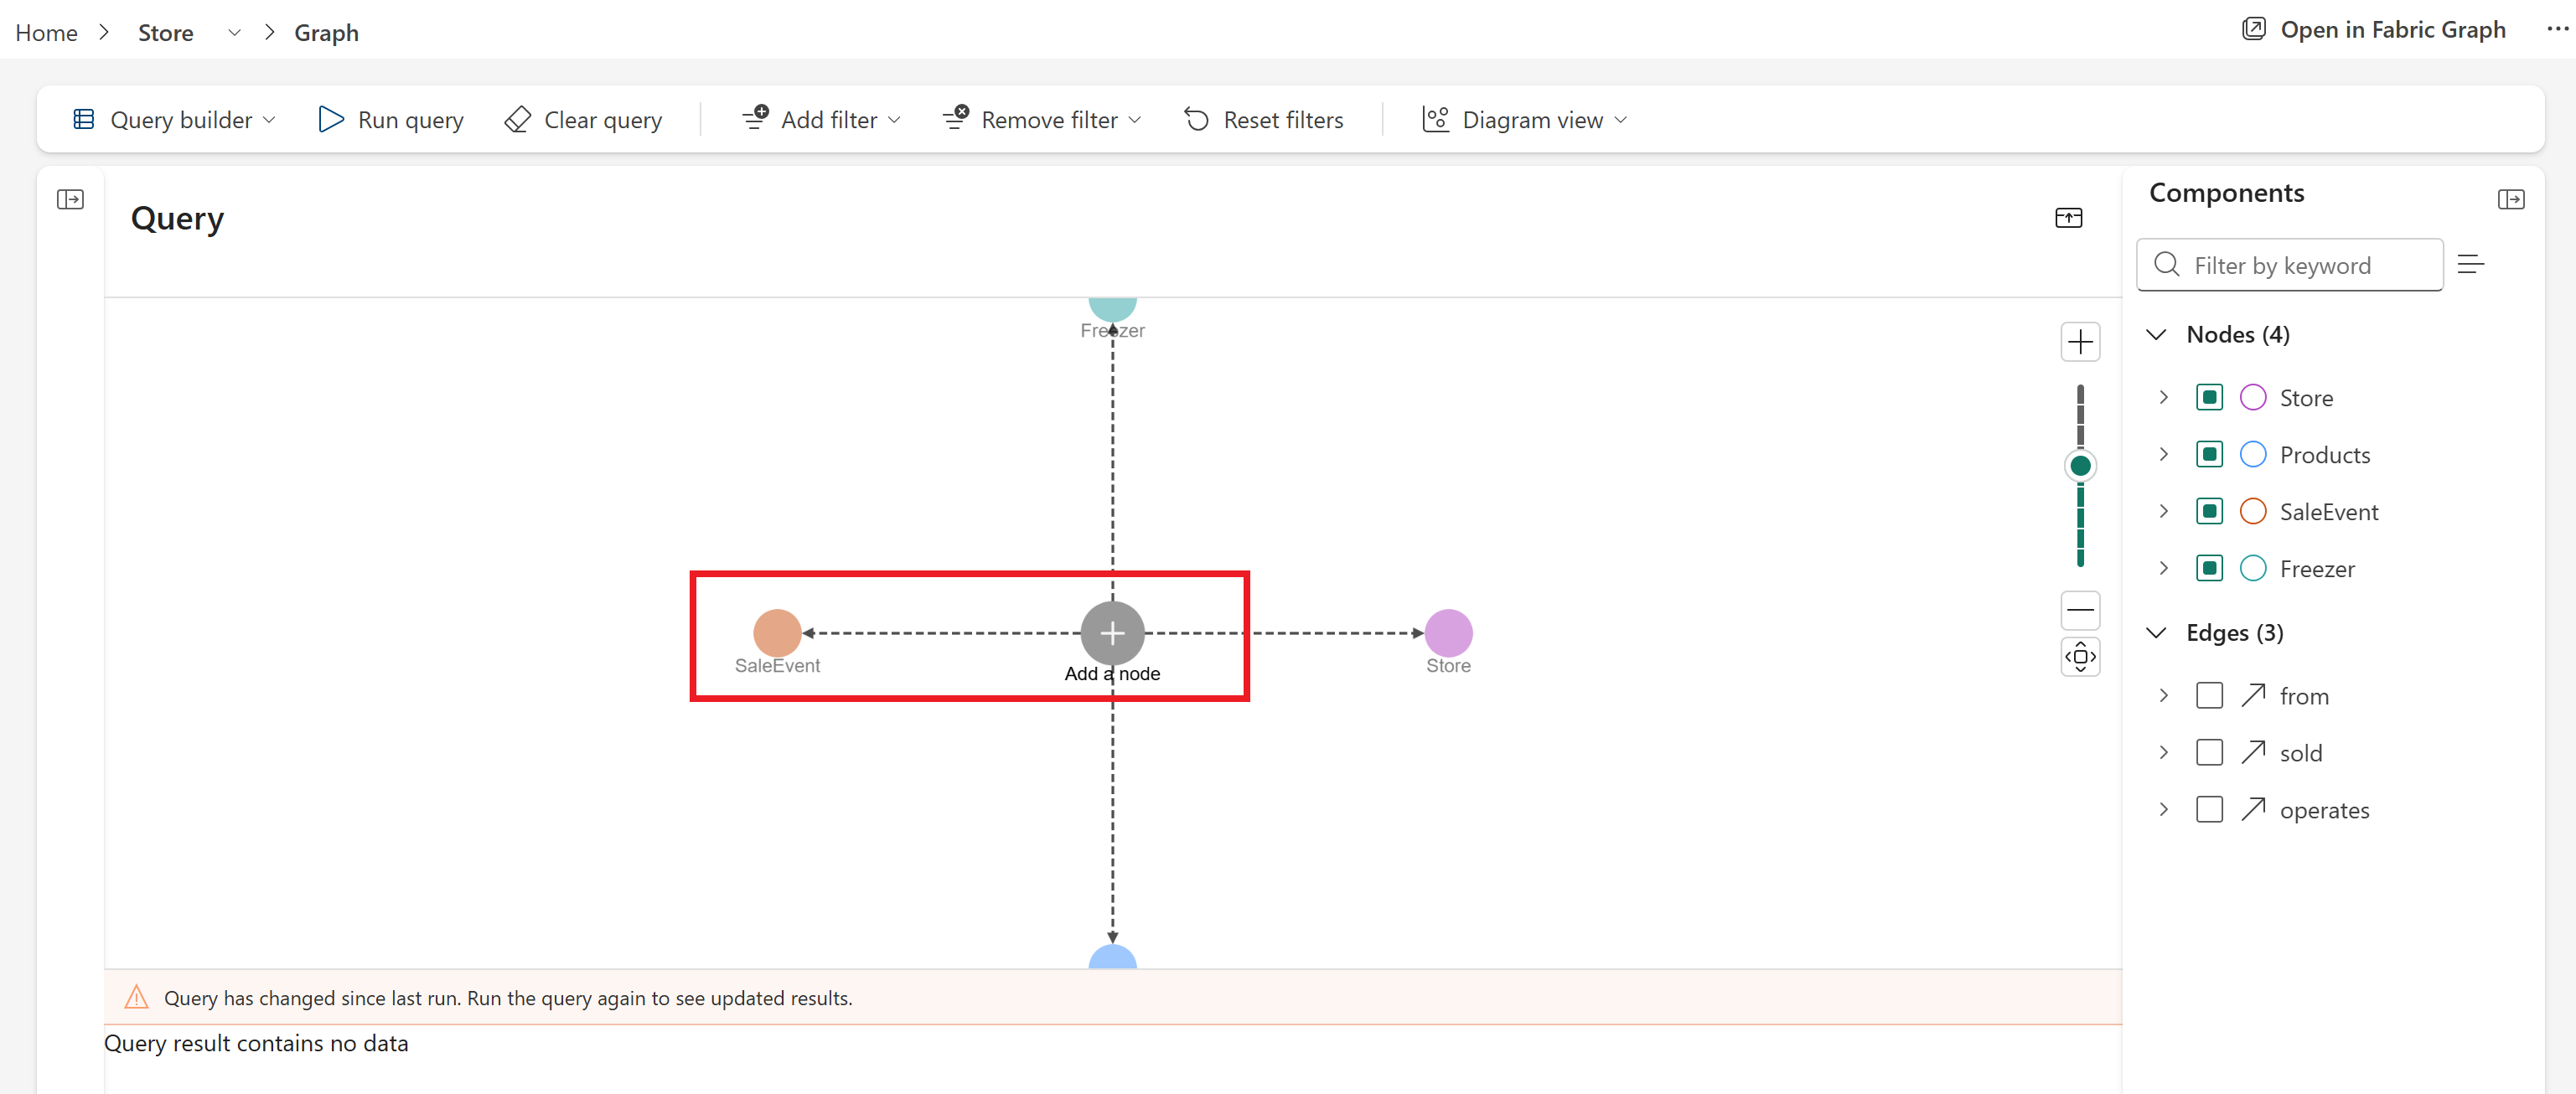Open the Store breadcrumb chevron dropdown

(234, 33)
